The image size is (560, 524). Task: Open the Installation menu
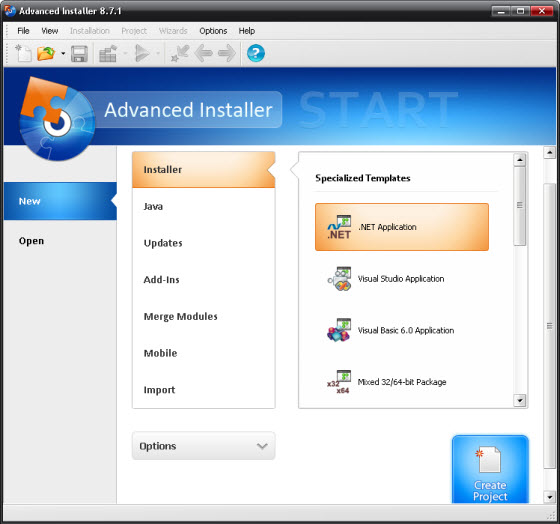tap(90, 31)
